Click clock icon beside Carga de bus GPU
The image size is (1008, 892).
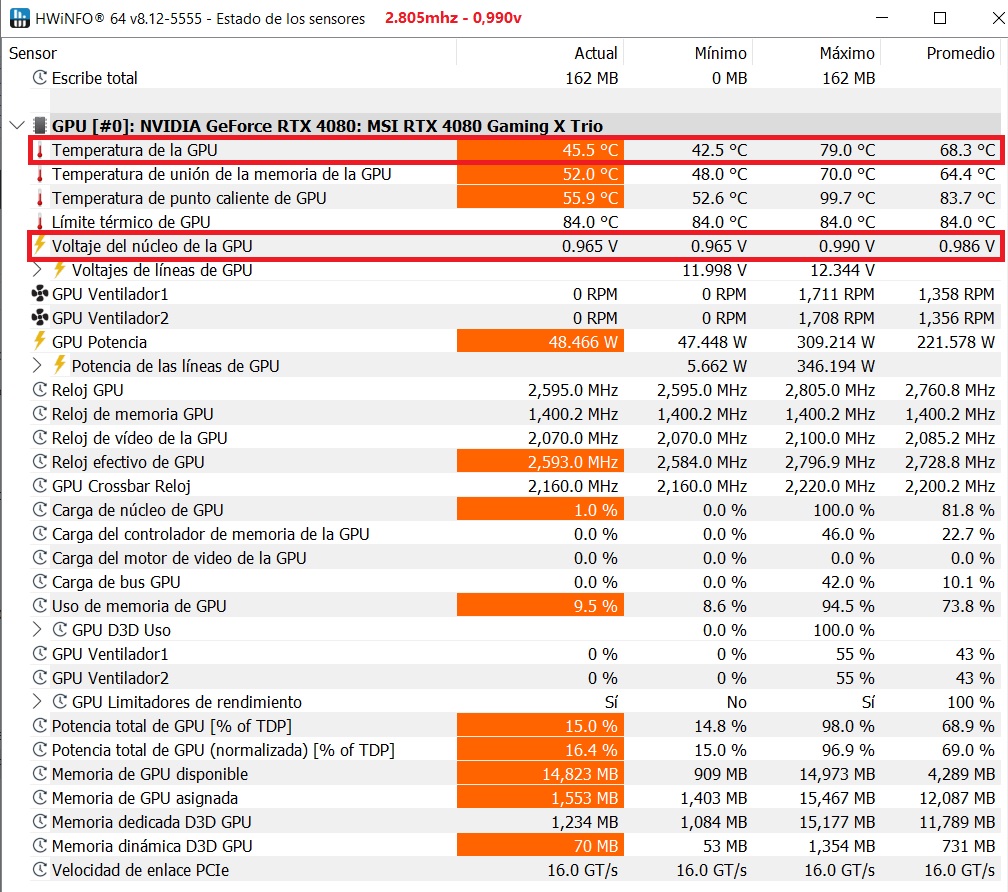40,582
